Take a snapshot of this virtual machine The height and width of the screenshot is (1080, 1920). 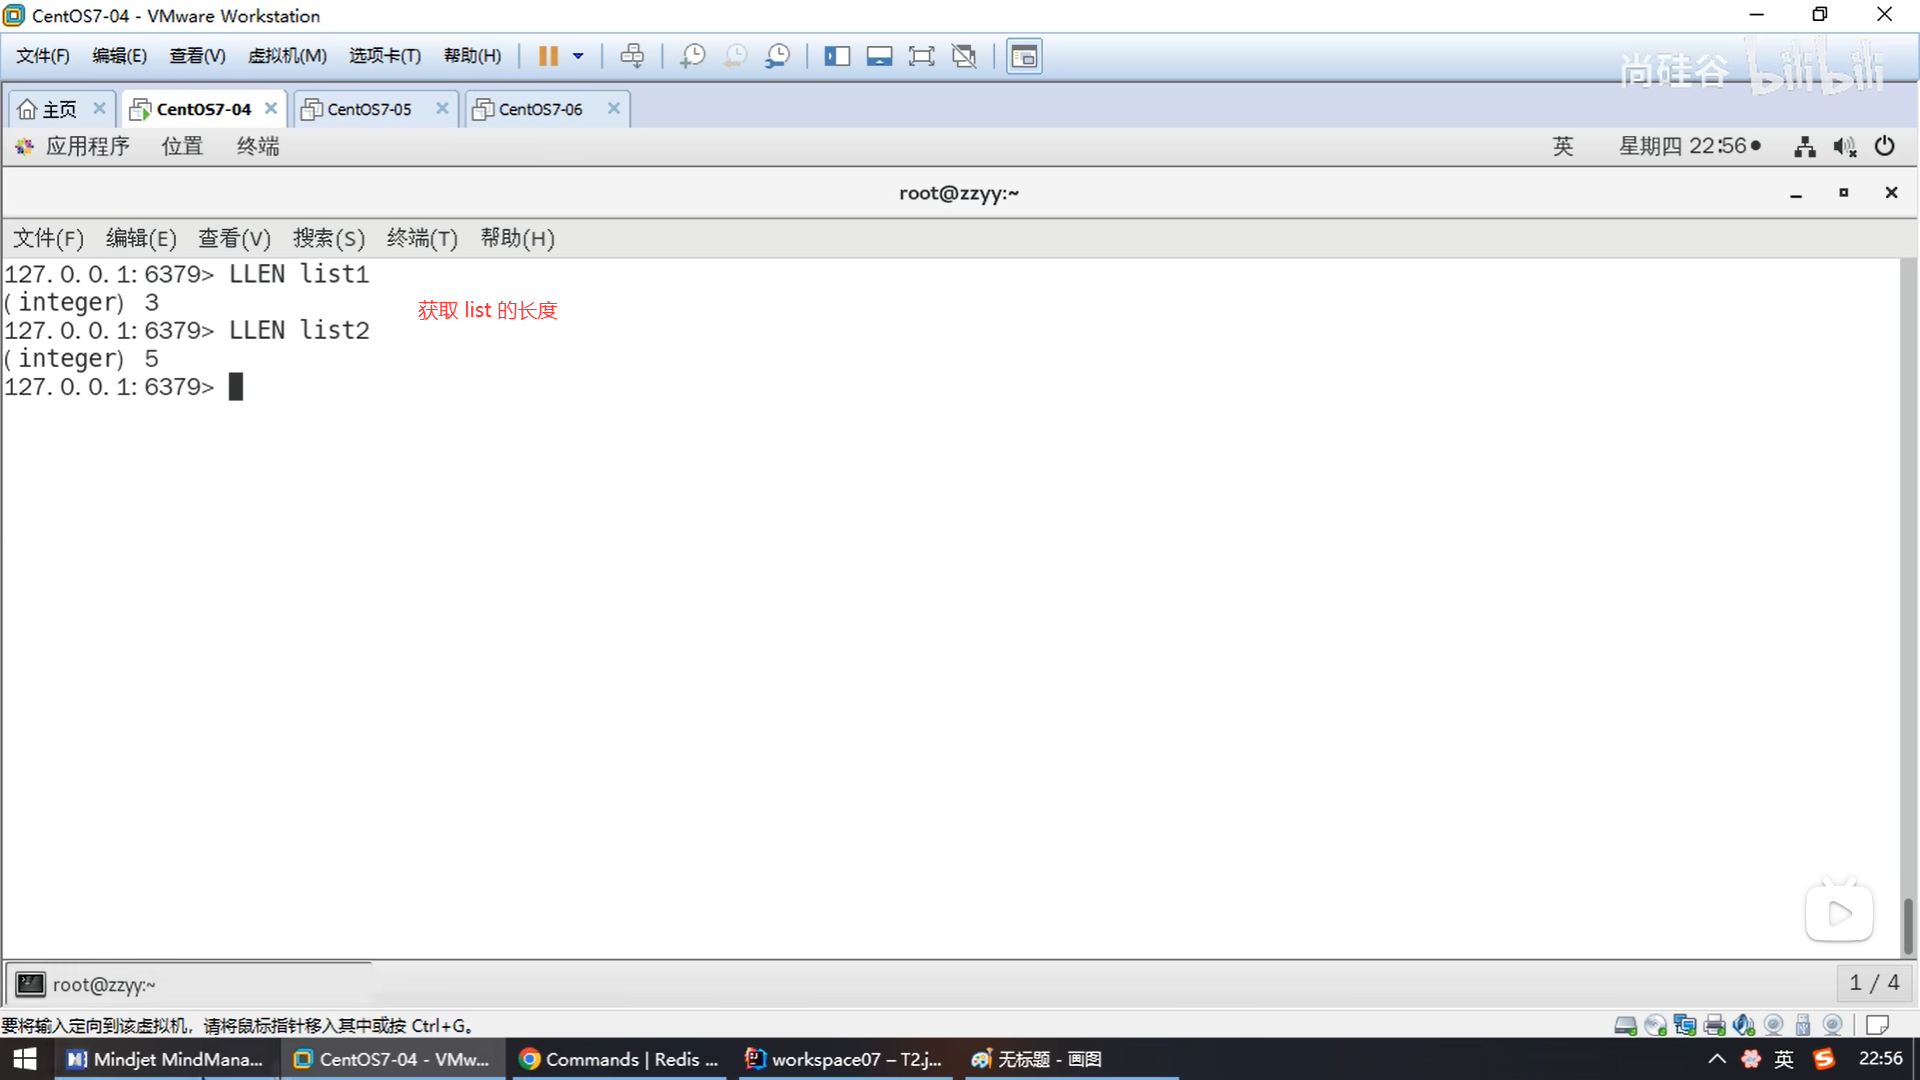(692, 56)
